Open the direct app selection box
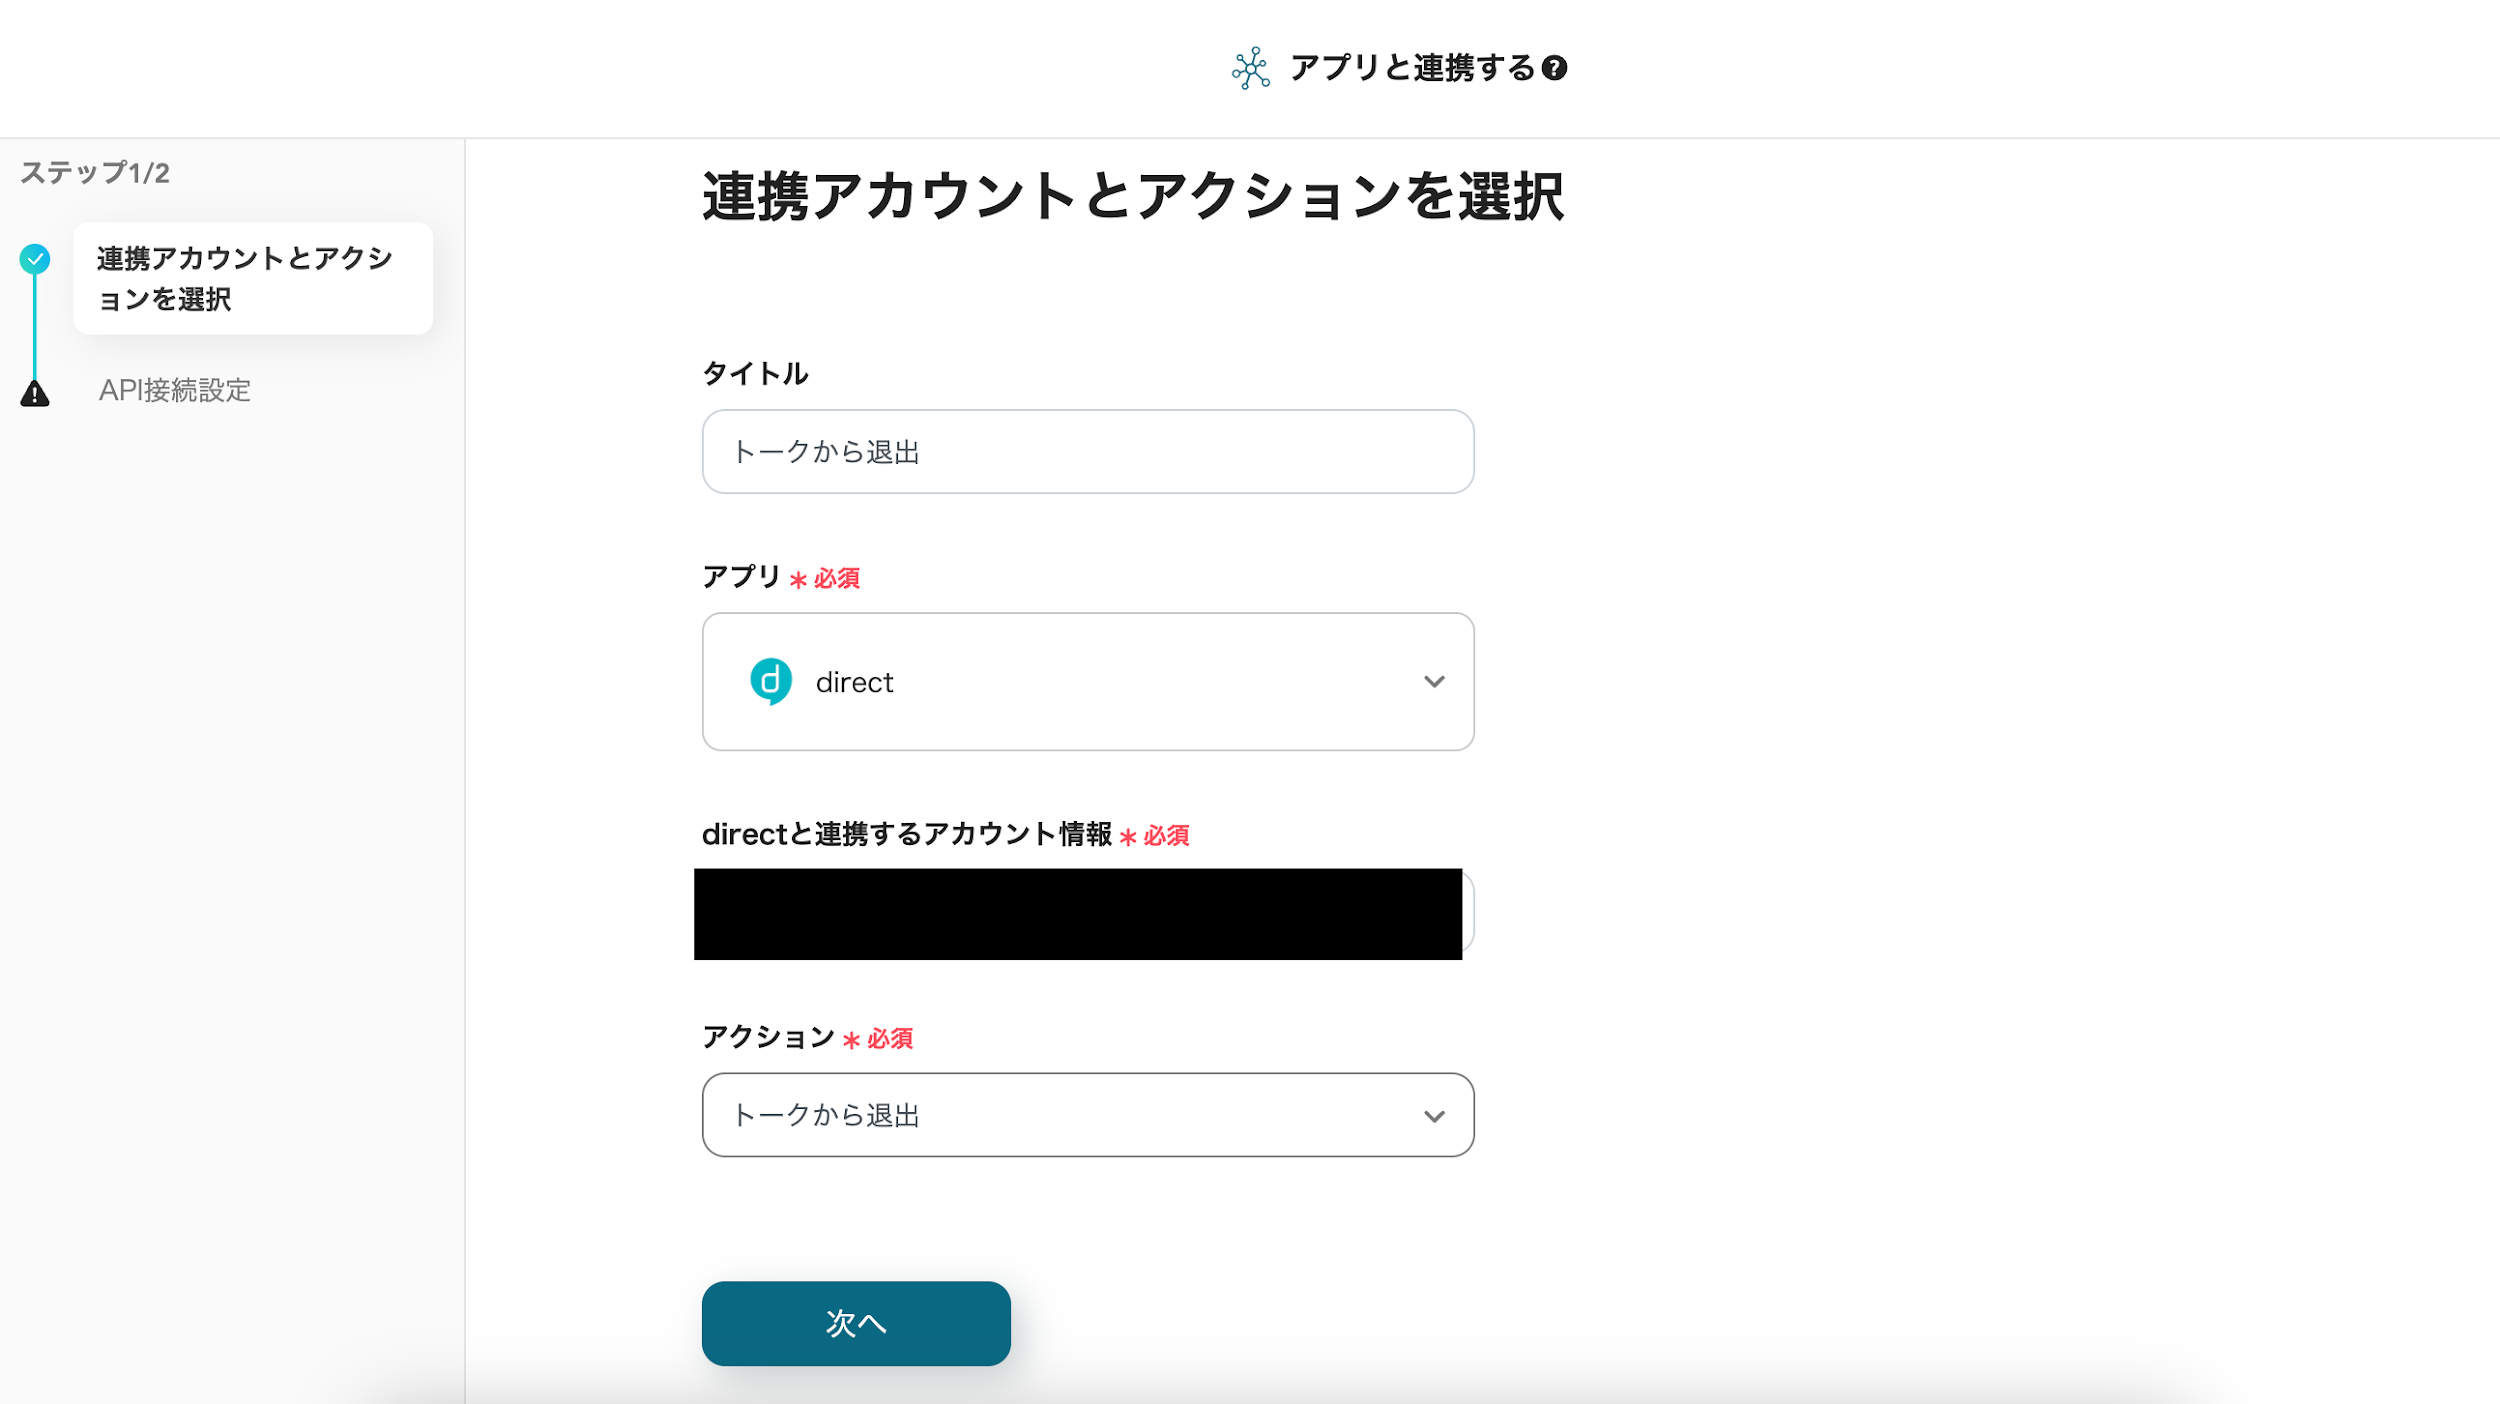Screen dimensions: 2500x1404 pyautogui.click(x=1088, y=682)
